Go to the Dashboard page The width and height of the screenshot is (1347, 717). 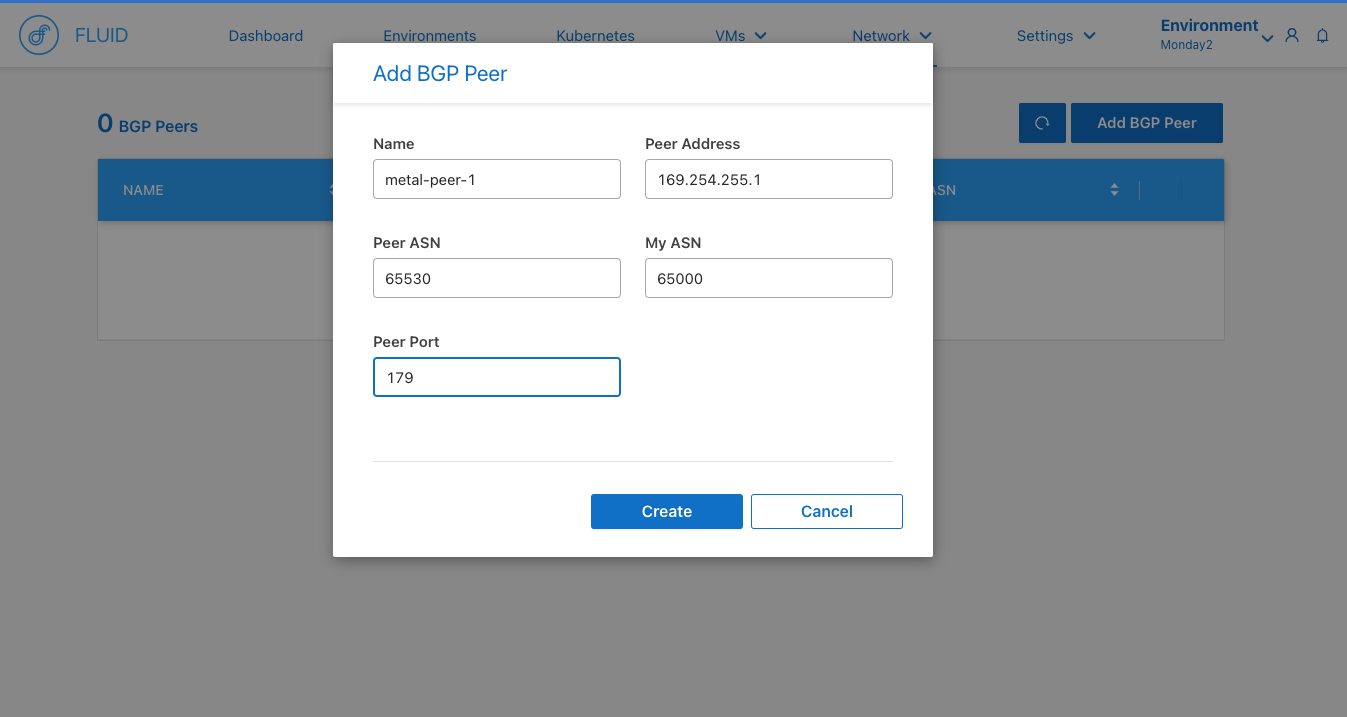pyautogui.click(x=266, y=36)
